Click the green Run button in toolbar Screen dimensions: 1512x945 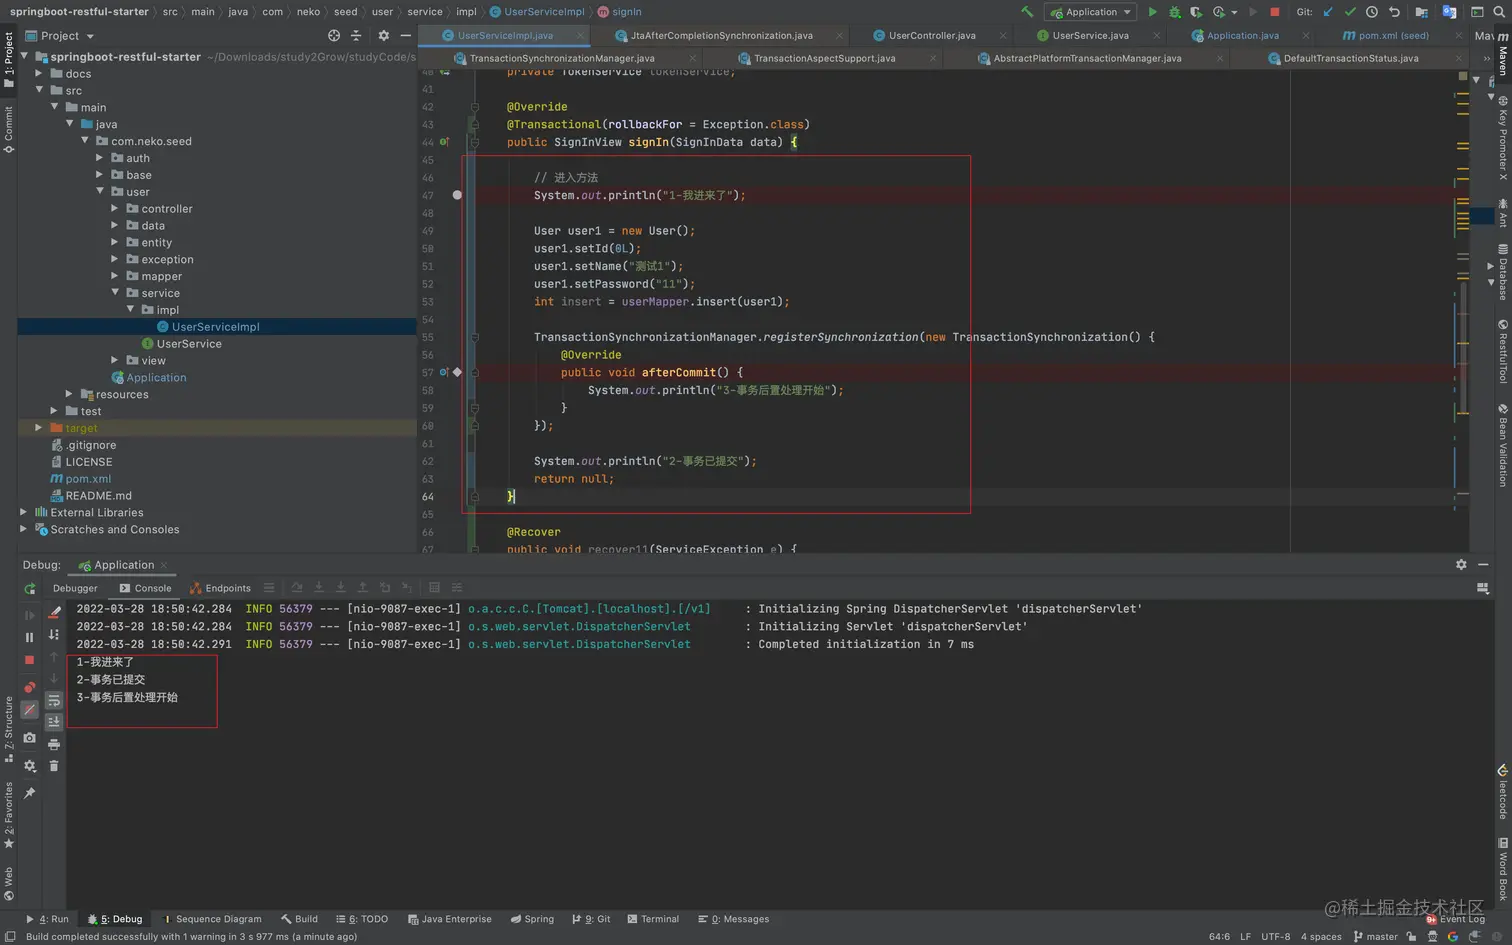click(1152, 12)
